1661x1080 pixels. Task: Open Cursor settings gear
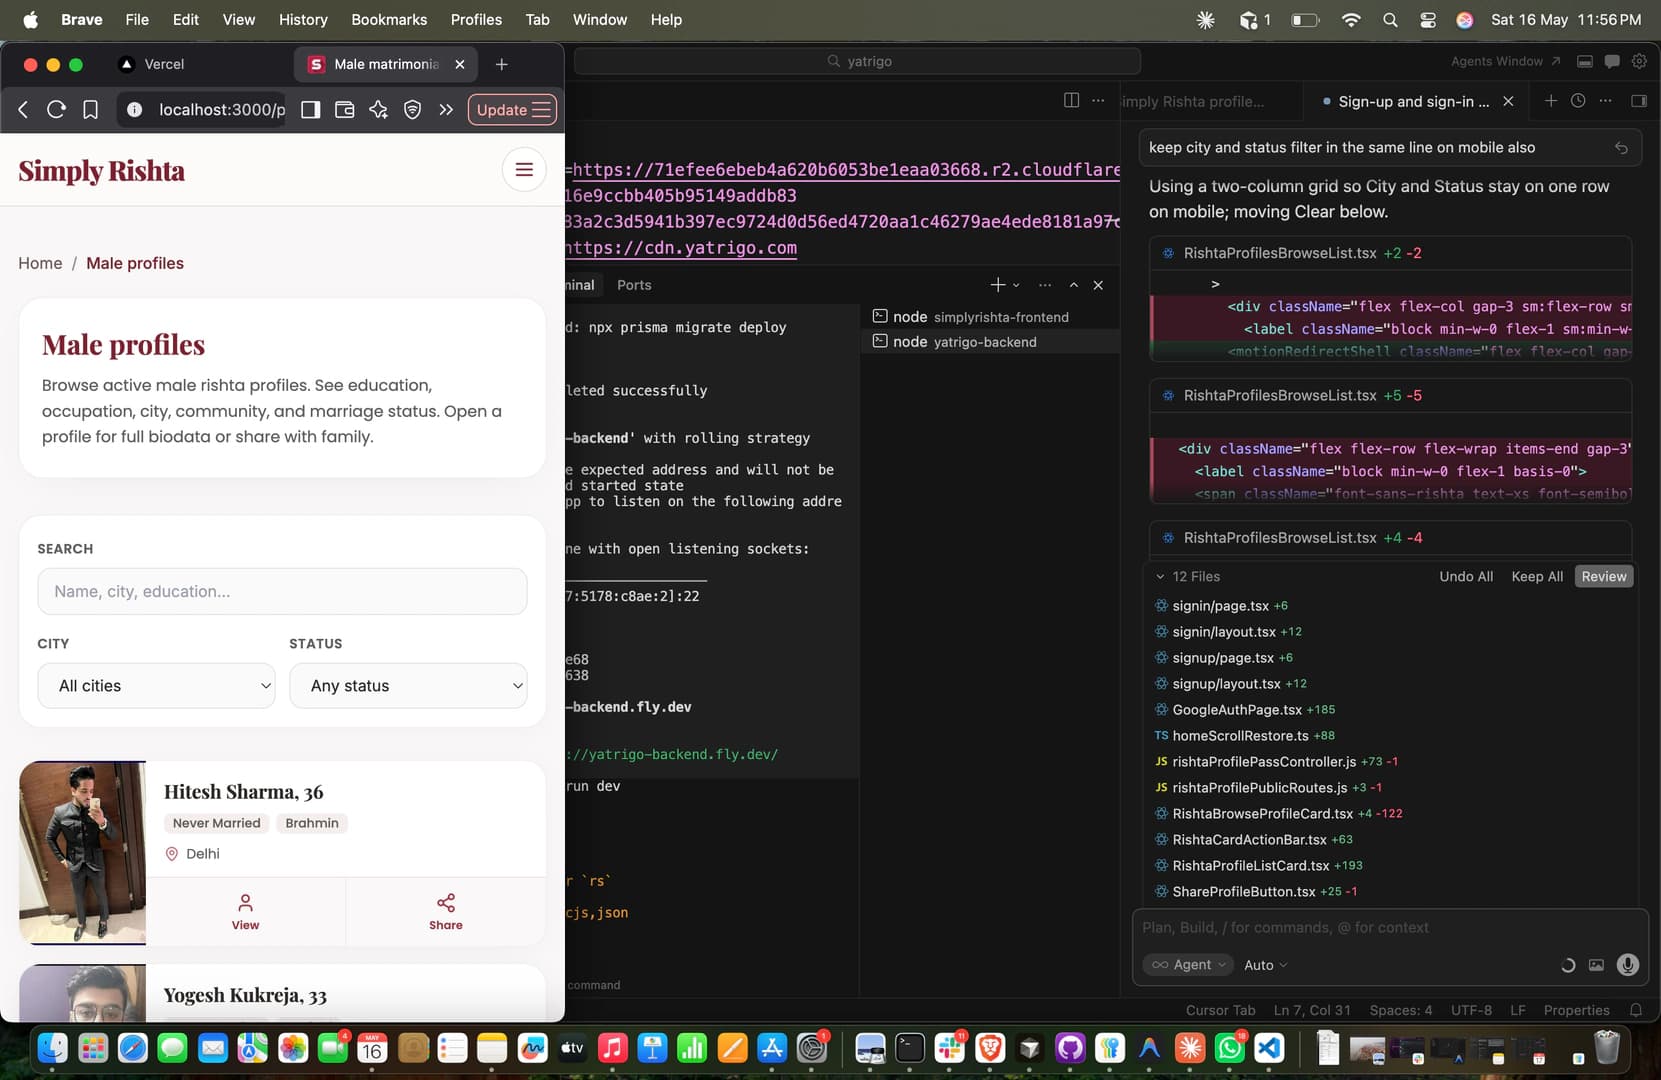(x=1639, y=61)
